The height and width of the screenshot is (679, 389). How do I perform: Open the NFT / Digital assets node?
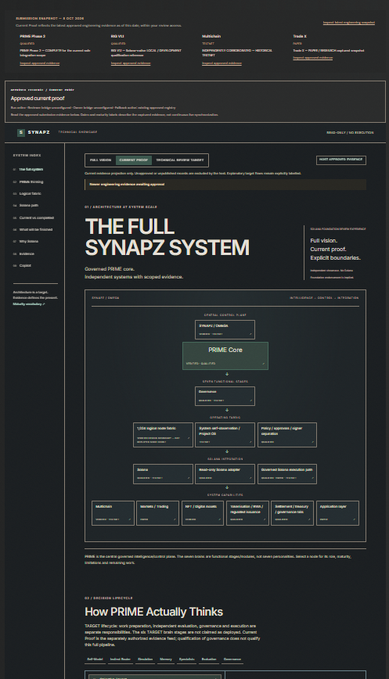(x=203, y=513)
